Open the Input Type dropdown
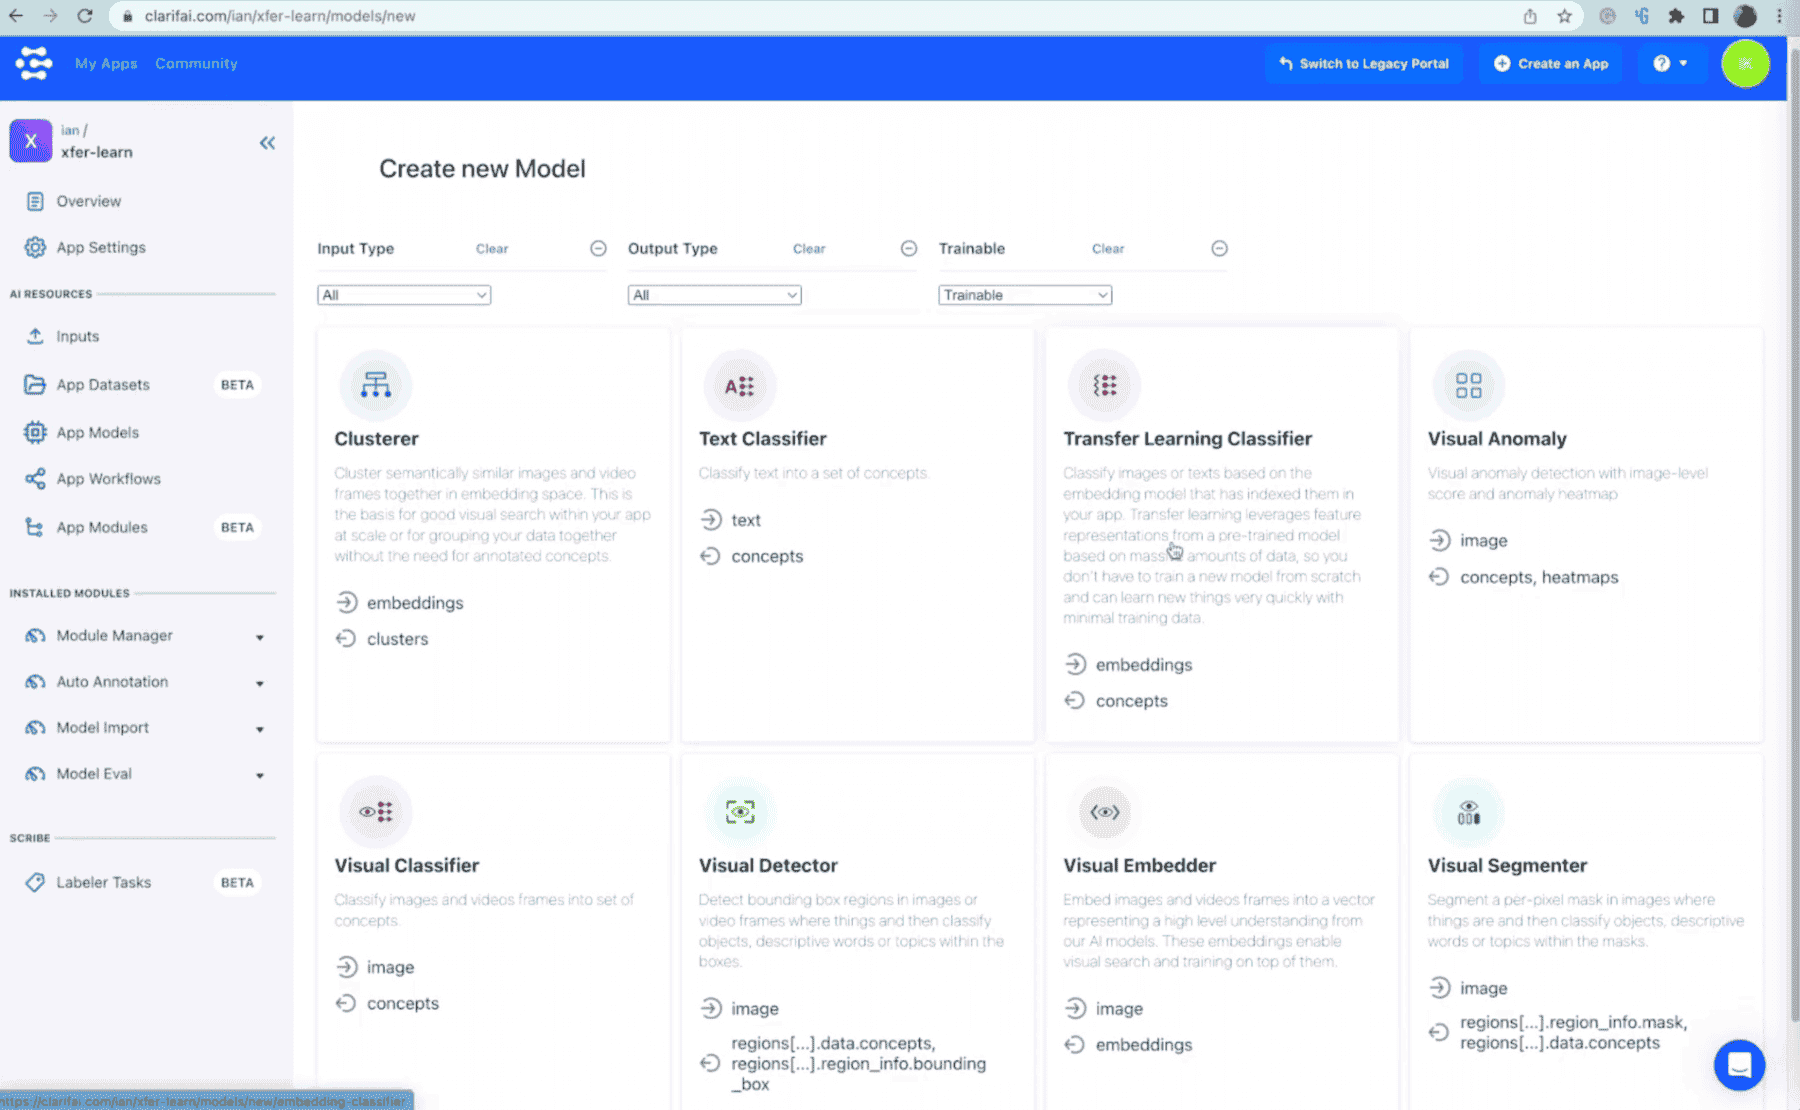The height and width of the screenshot is (1110, 1800). [404, 295]
